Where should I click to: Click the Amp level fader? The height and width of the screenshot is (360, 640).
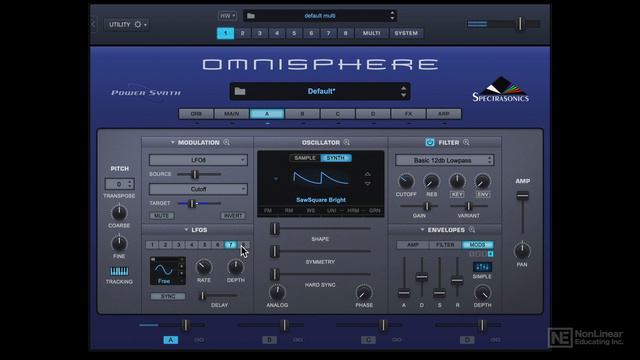click(x=522, y=196)
